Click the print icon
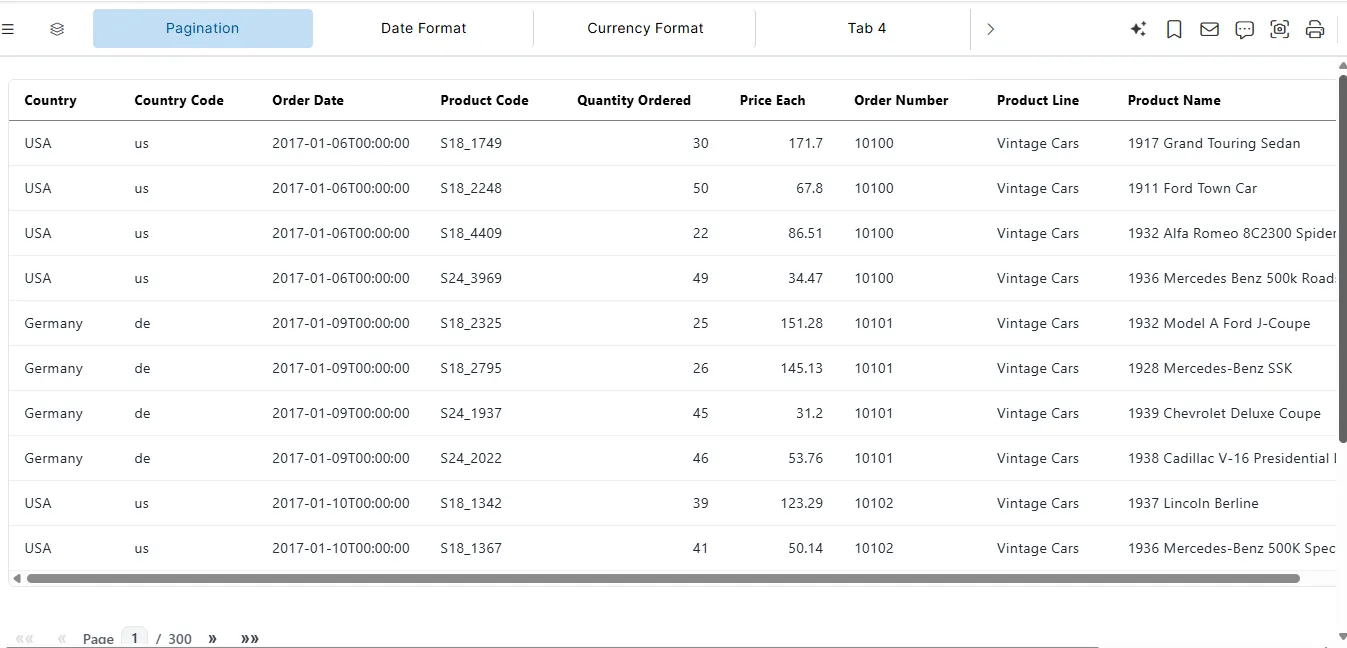This screenshot has height=648, width=1347. (x=1315, y=29)
